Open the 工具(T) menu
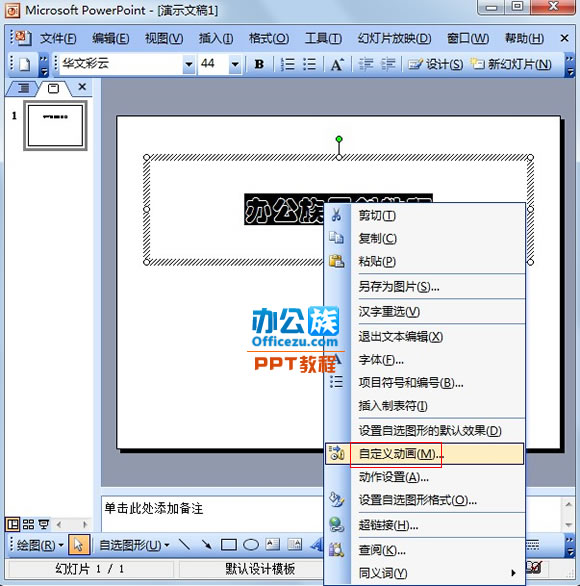This screenshot has height=586, width=580. pos(323,38)
